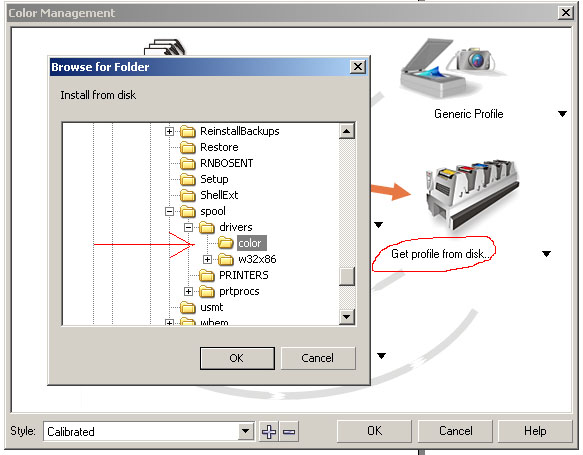Select the Setup label
This screenshot has height=455, width=583.
pos(214,180)
